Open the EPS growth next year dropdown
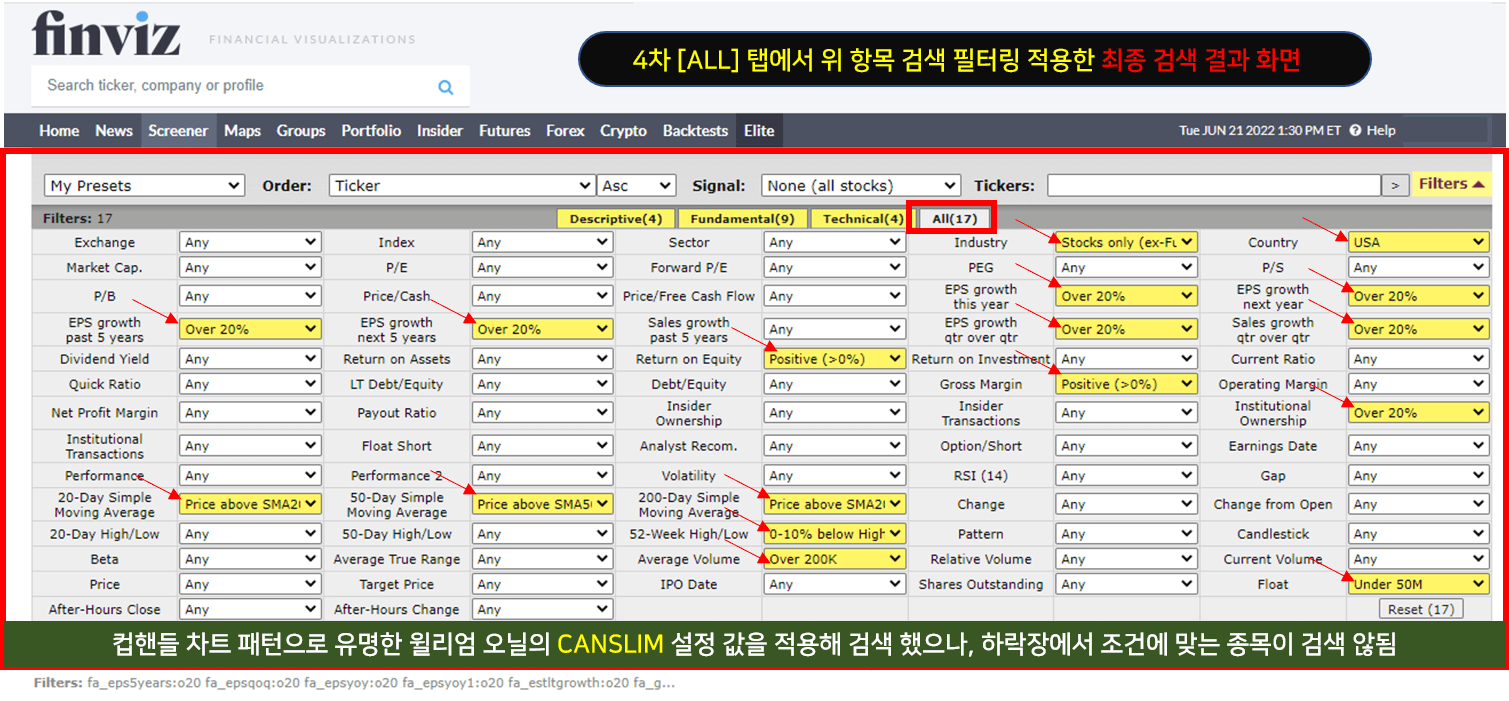 pos(1418,296)
